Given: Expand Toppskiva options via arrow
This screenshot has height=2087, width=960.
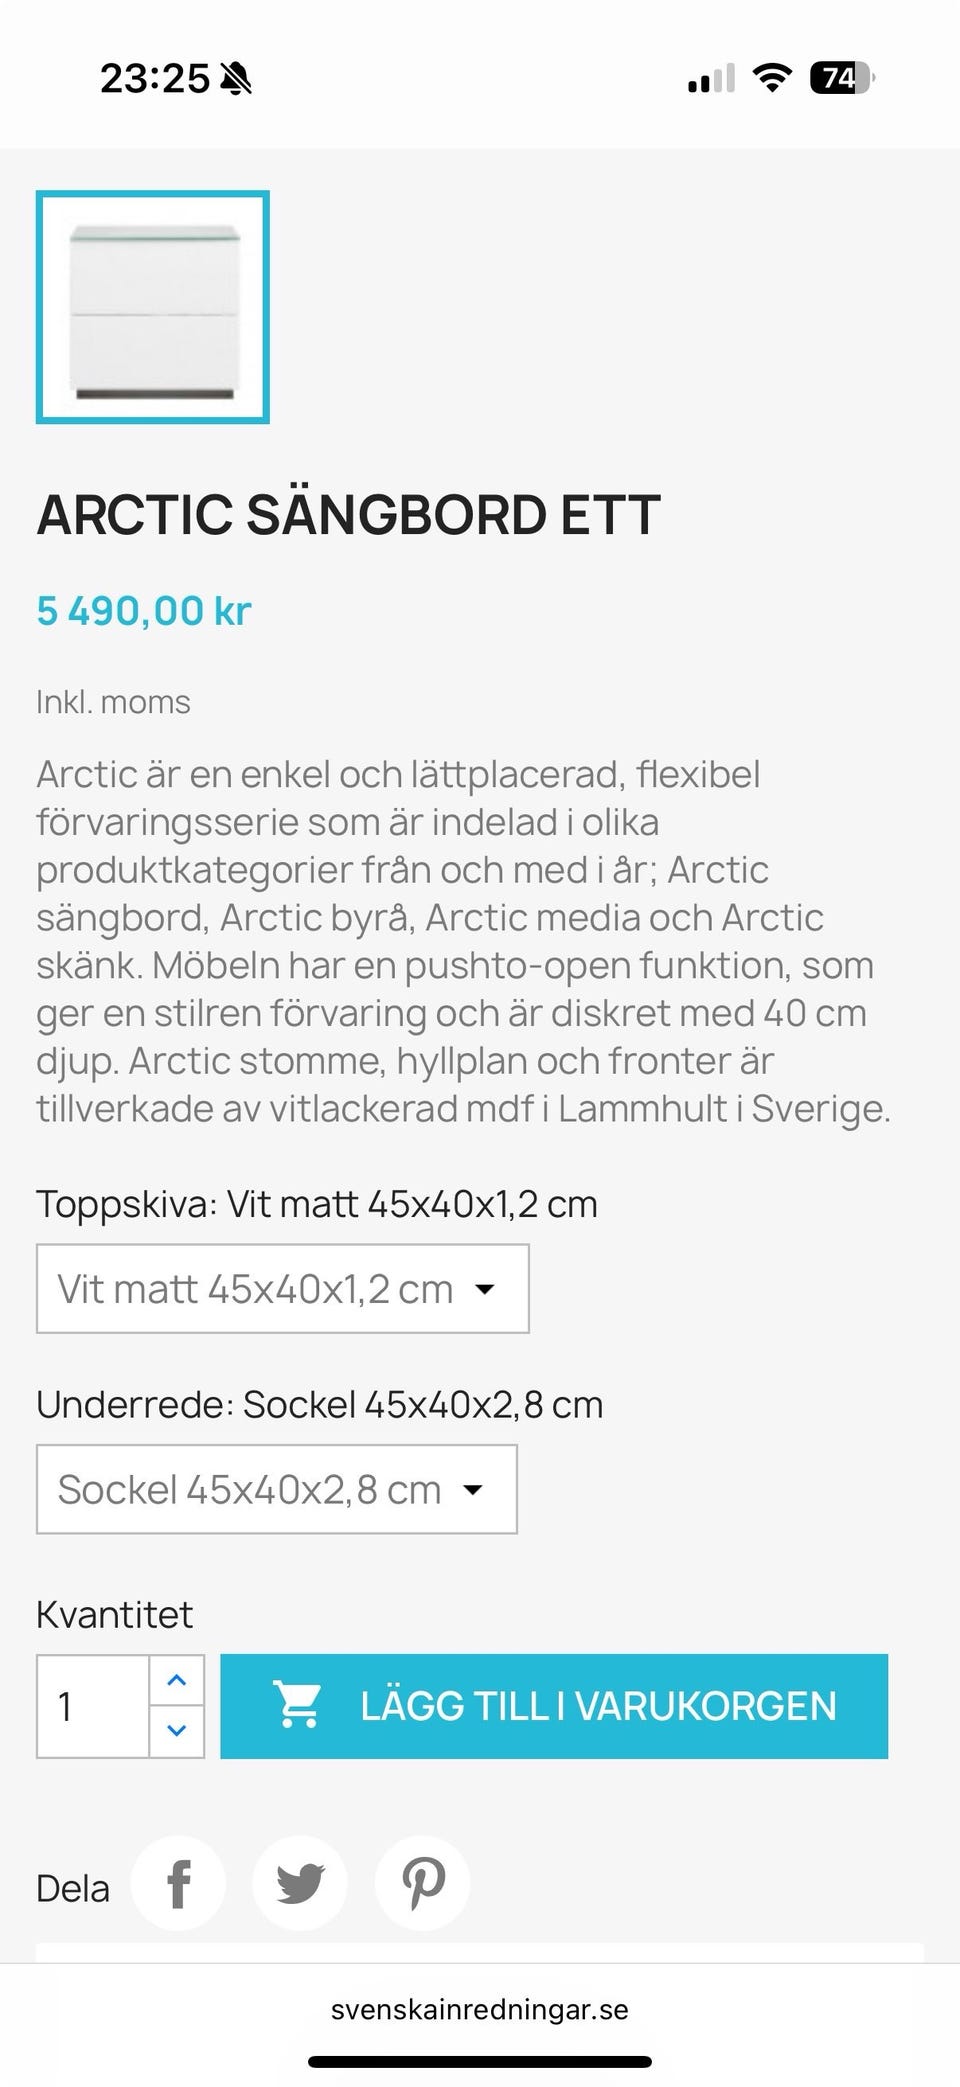Looking at the screenshot, I should (x=485, y=1289).
